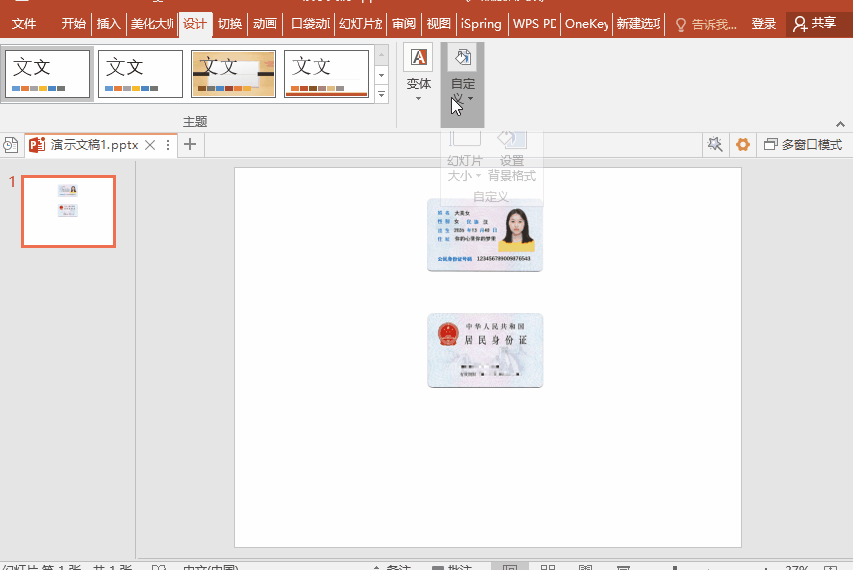Apply the first Office theme thumbnail
Image resolution: width=853 pixels, height=570 pixels.
click(47, 74)
